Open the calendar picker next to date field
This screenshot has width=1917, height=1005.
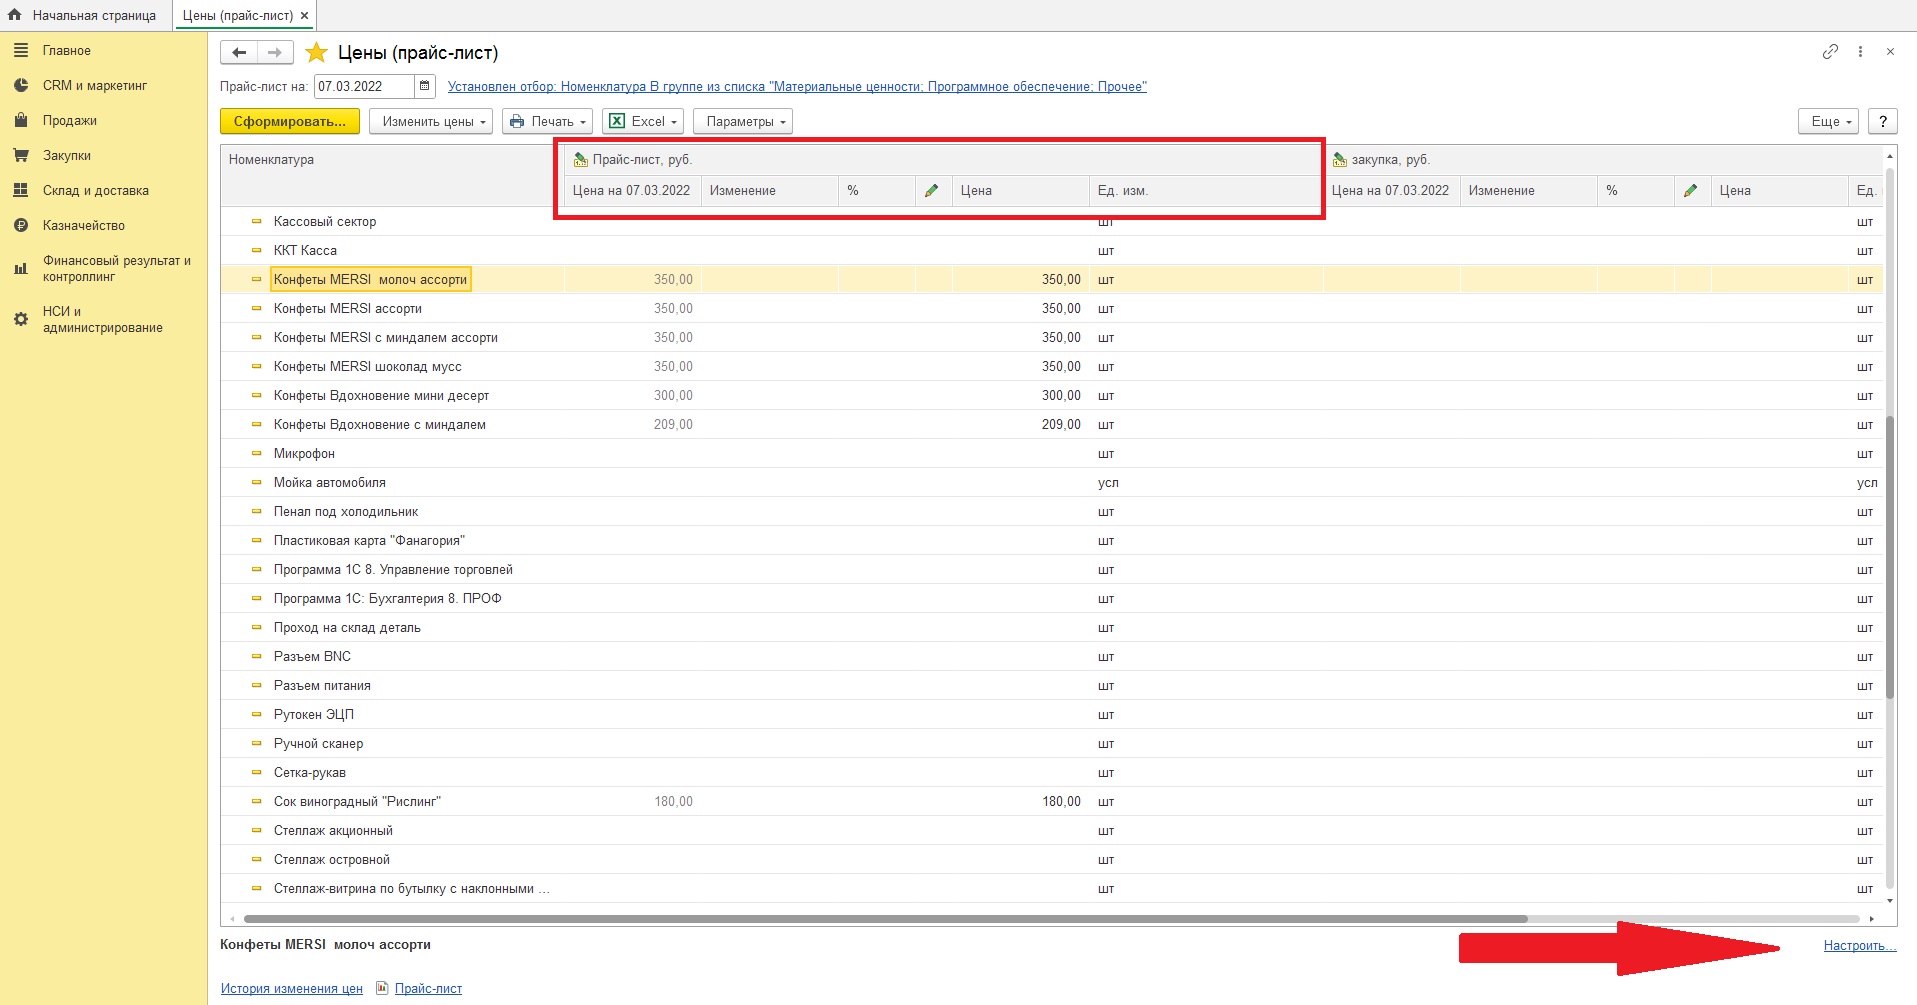coord(425,86)
